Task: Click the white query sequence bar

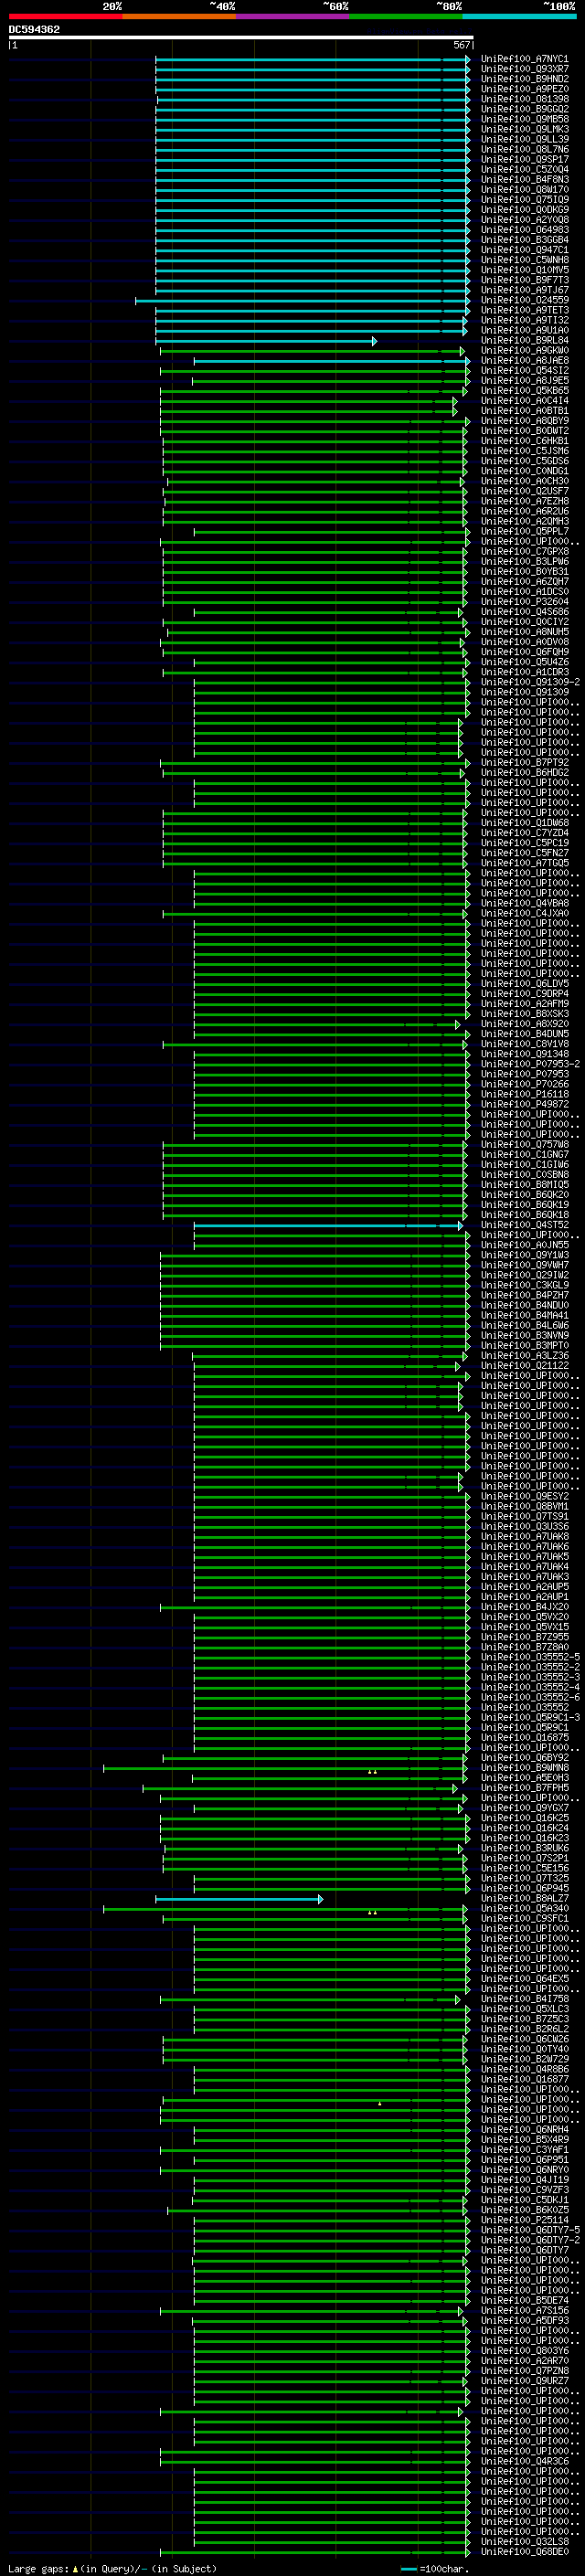Action: [241, 38]
